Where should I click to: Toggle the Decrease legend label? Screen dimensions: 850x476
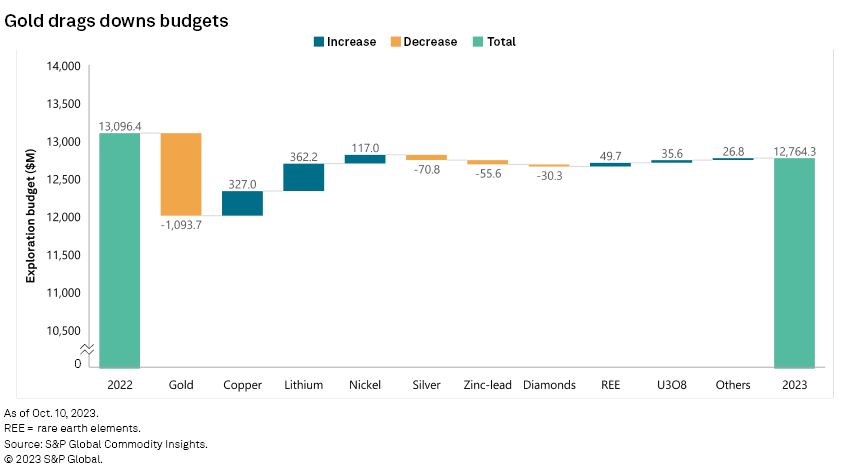tap(430, 42)
